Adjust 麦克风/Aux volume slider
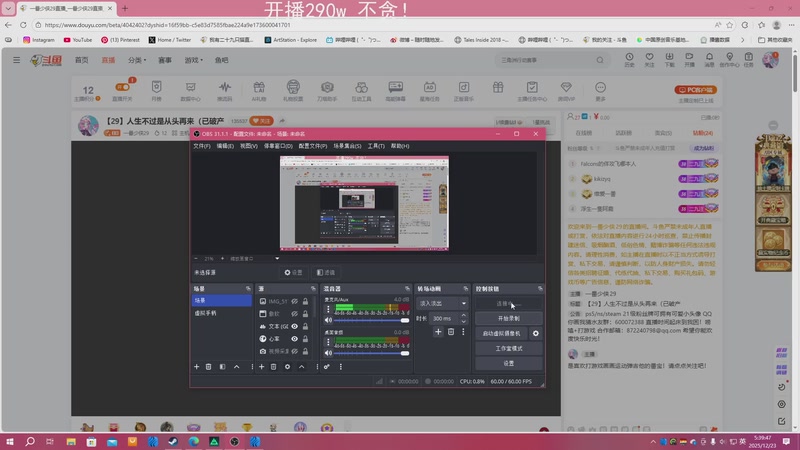Viewport: 800px width, 450px height. 371,320
